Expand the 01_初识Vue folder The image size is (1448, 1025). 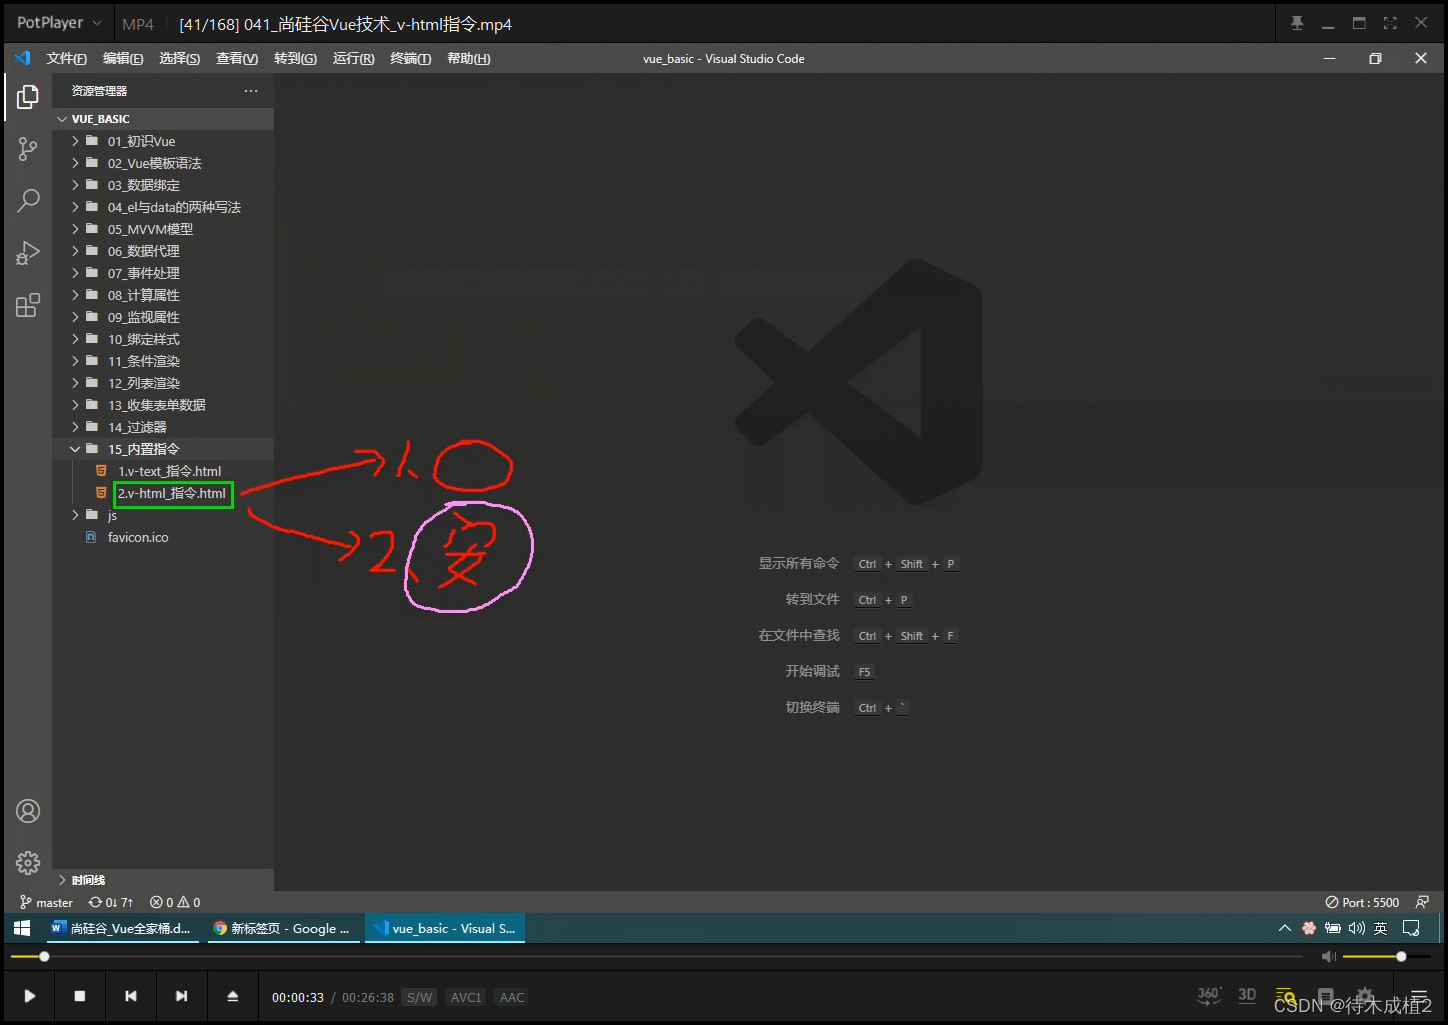click(x=163, y=141)
